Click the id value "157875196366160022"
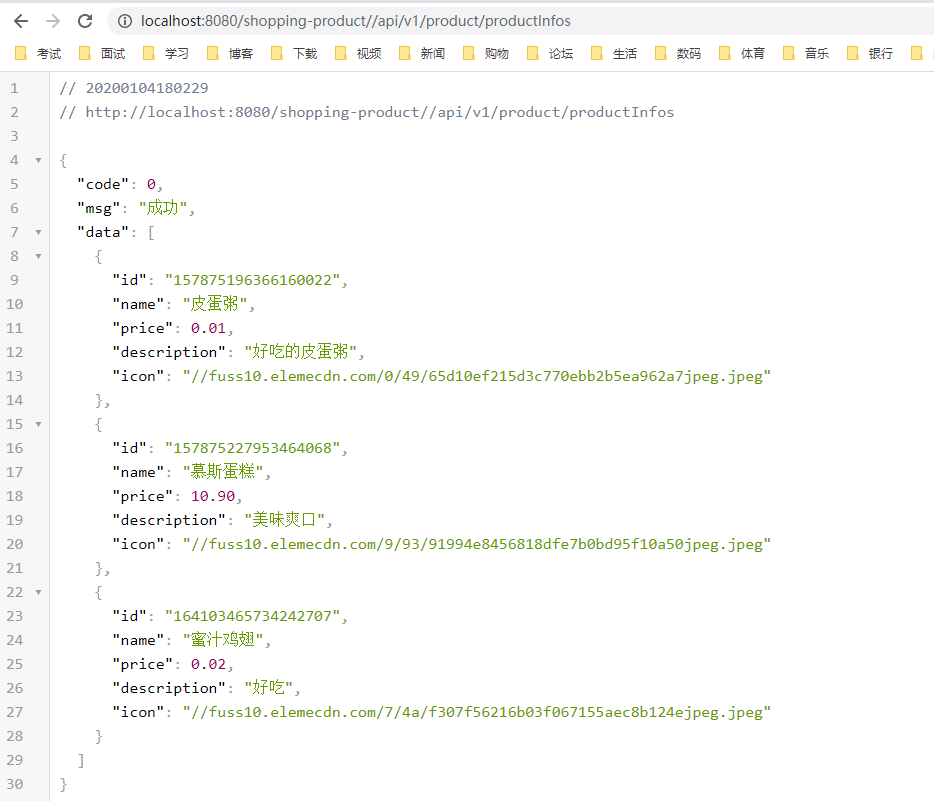934x801 pixels. point(253,280)
